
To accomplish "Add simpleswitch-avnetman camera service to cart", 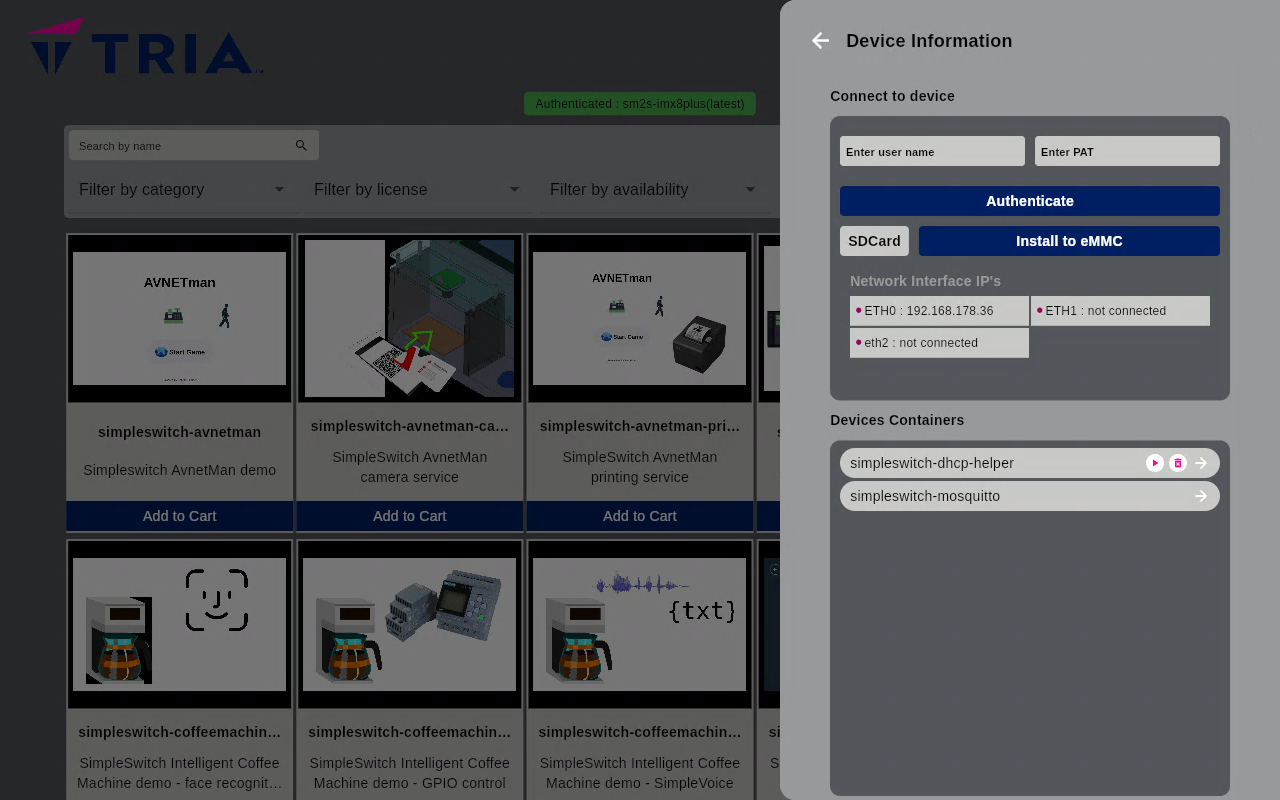I will coord(410,516).
